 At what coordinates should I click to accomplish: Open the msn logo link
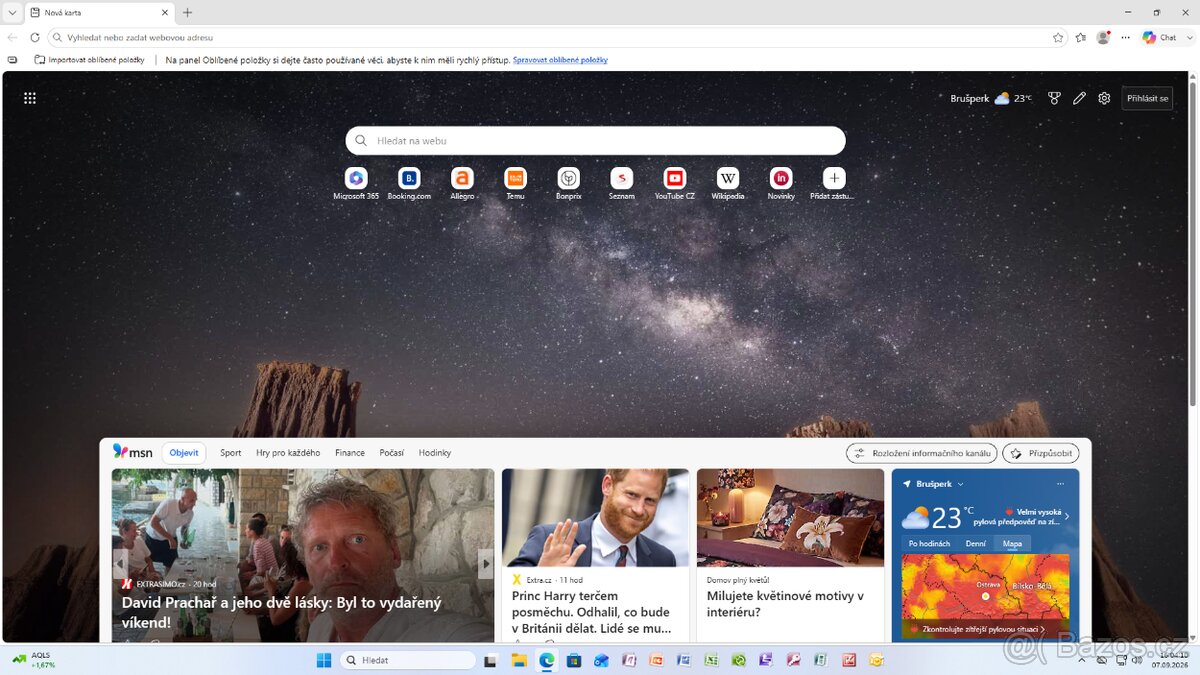pyautogui.click(x=133, y=452)
